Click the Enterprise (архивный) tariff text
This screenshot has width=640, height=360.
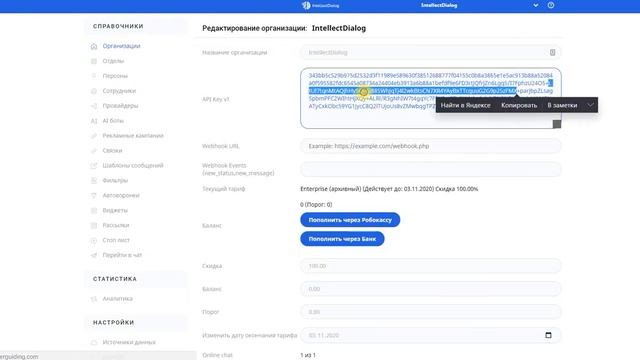389,189
